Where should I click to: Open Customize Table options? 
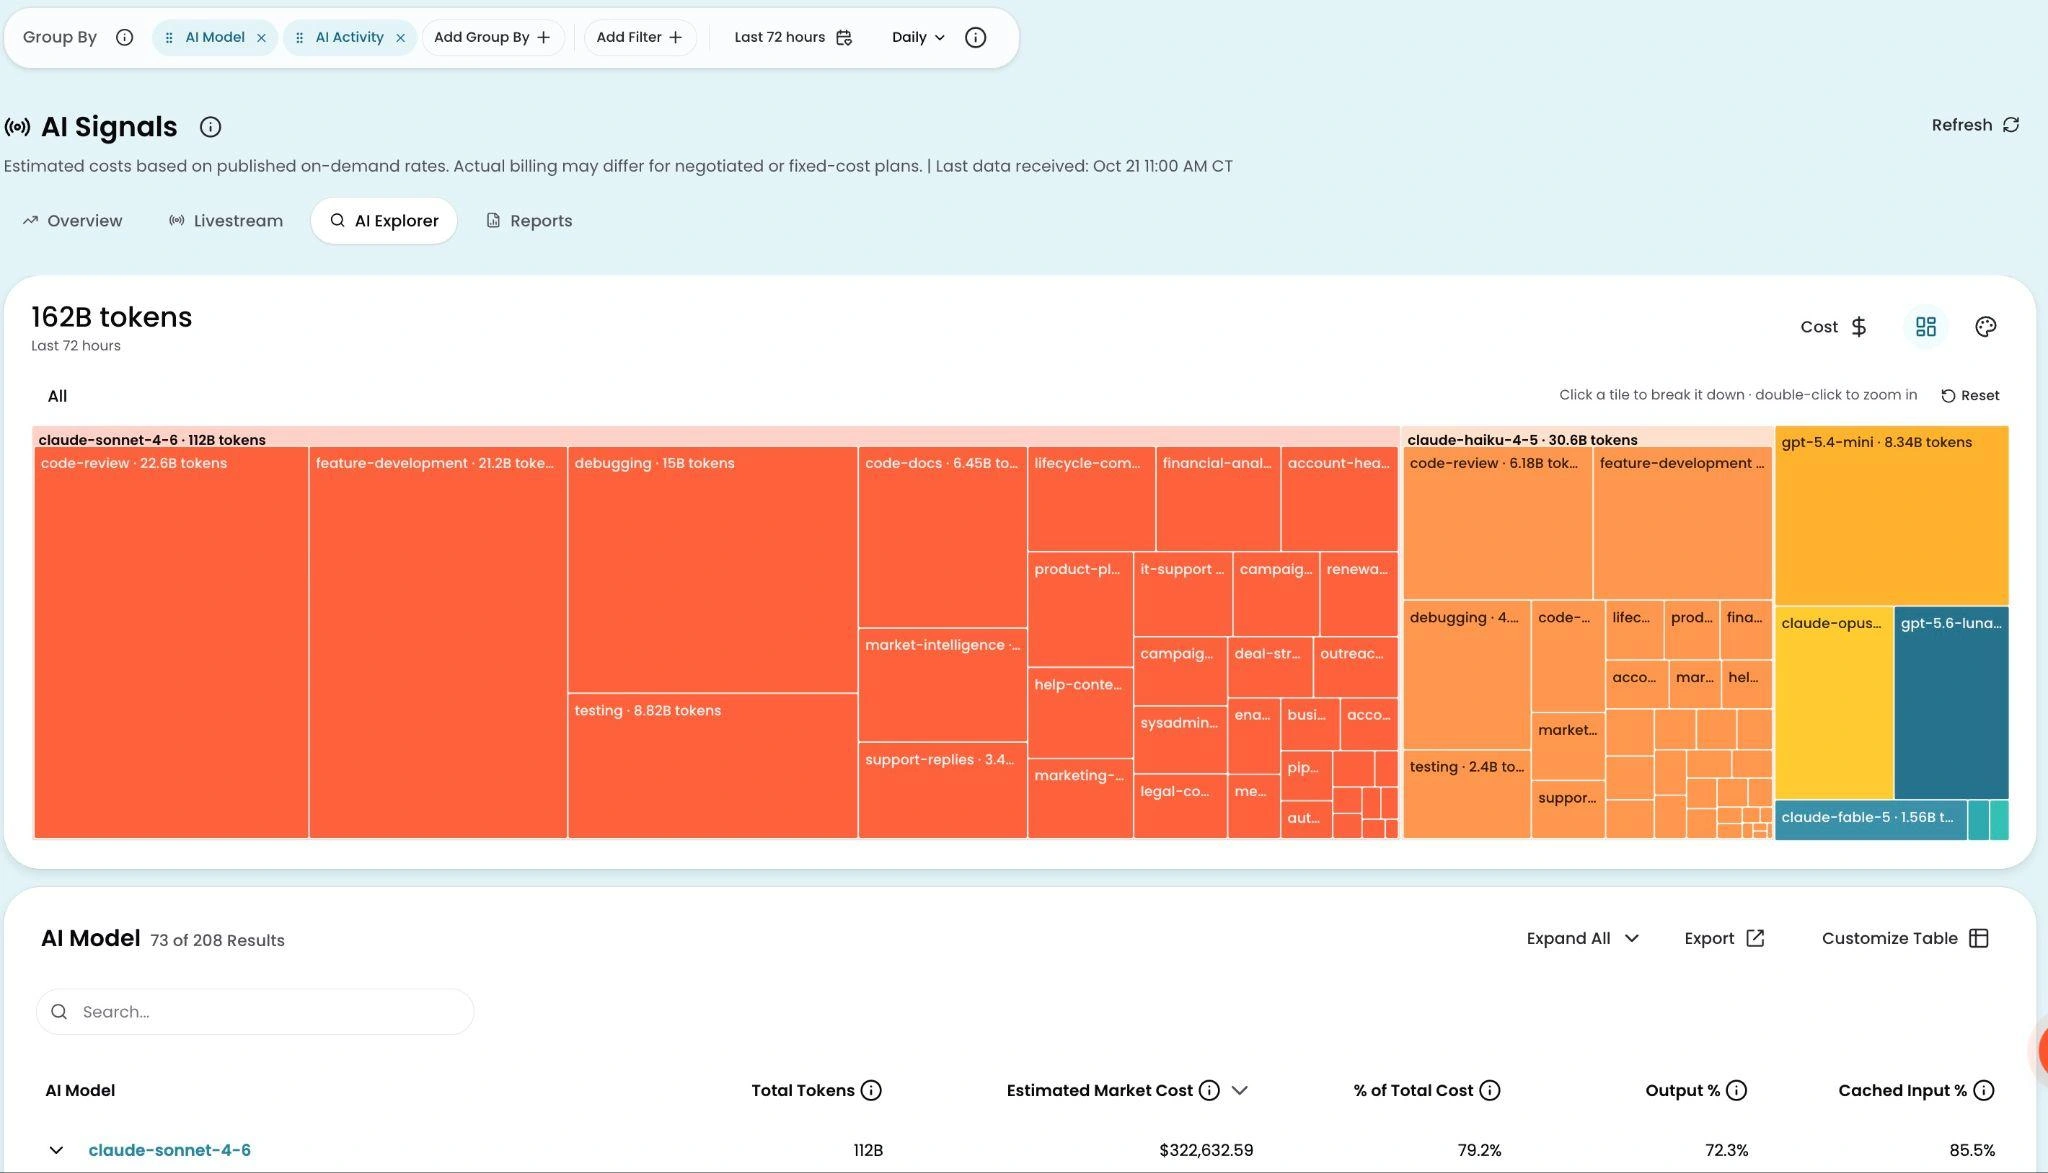[x=1905, y=938]
